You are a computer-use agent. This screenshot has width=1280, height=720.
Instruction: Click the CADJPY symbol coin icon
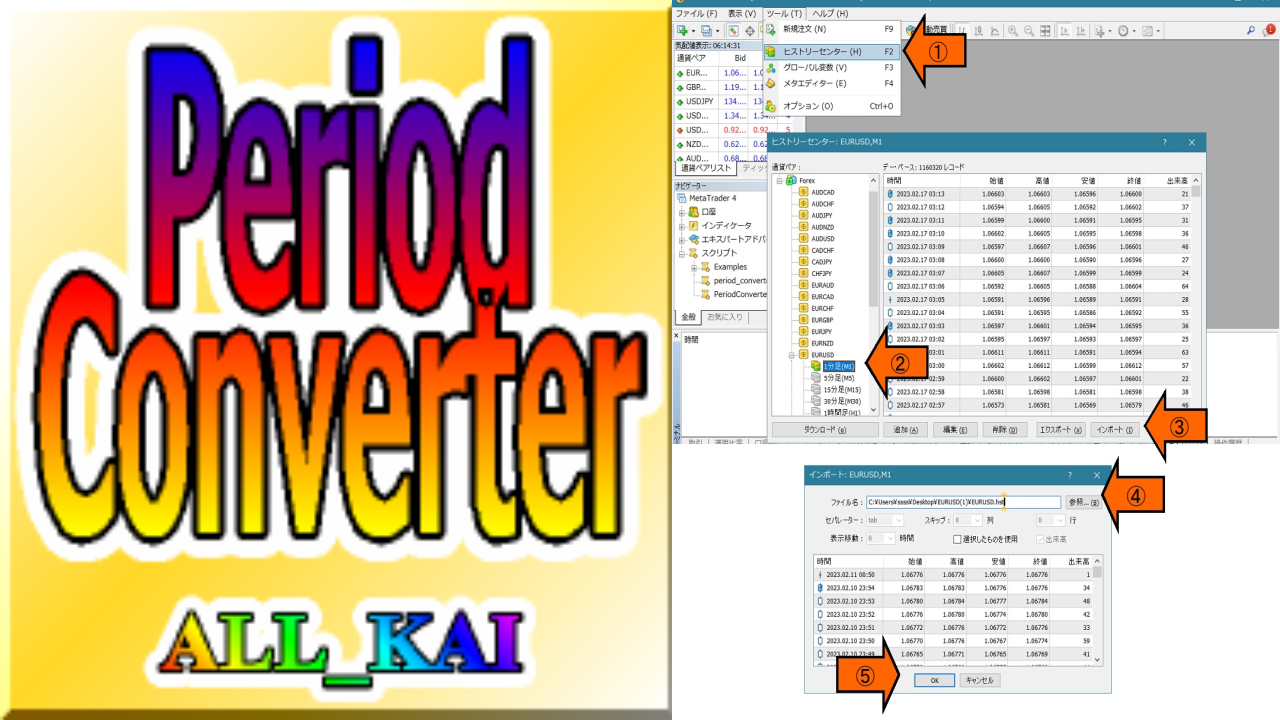803,262
